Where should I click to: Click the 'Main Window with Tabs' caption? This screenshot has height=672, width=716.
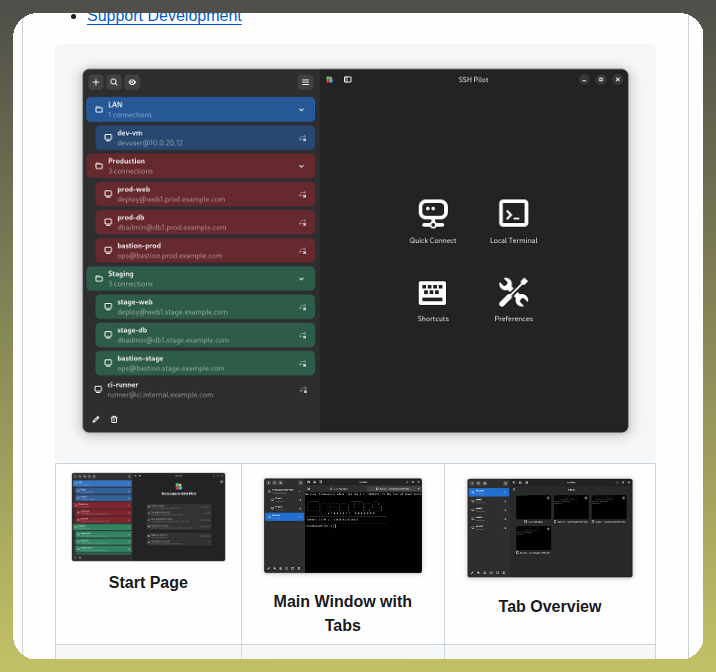(343, 613)
